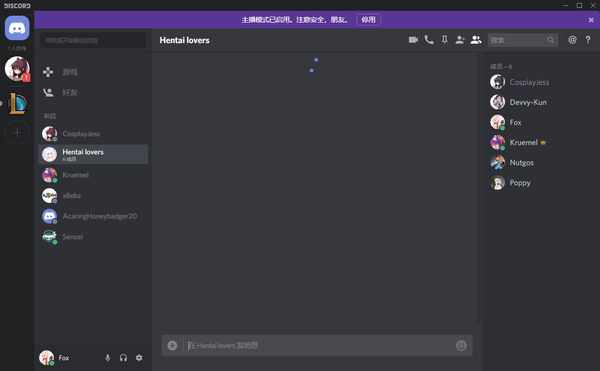Screen dimensions: 600x371
Task: Open the server with anime girl avatar
Action: click(17, 68)
